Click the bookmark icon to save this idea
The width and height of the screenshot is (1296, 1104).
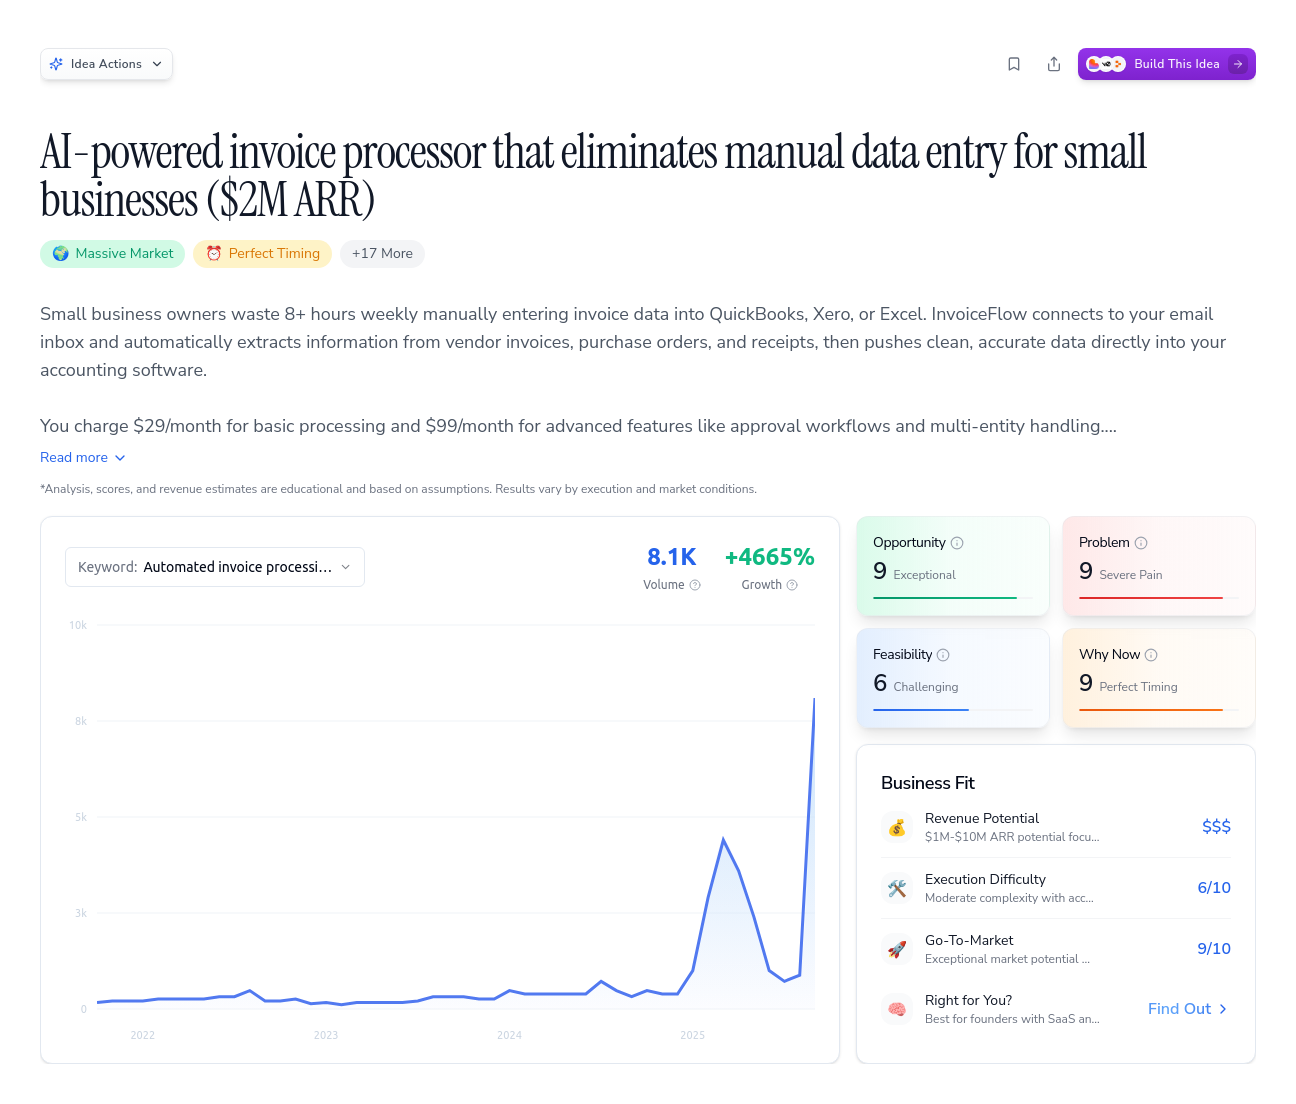point(1014,63)
